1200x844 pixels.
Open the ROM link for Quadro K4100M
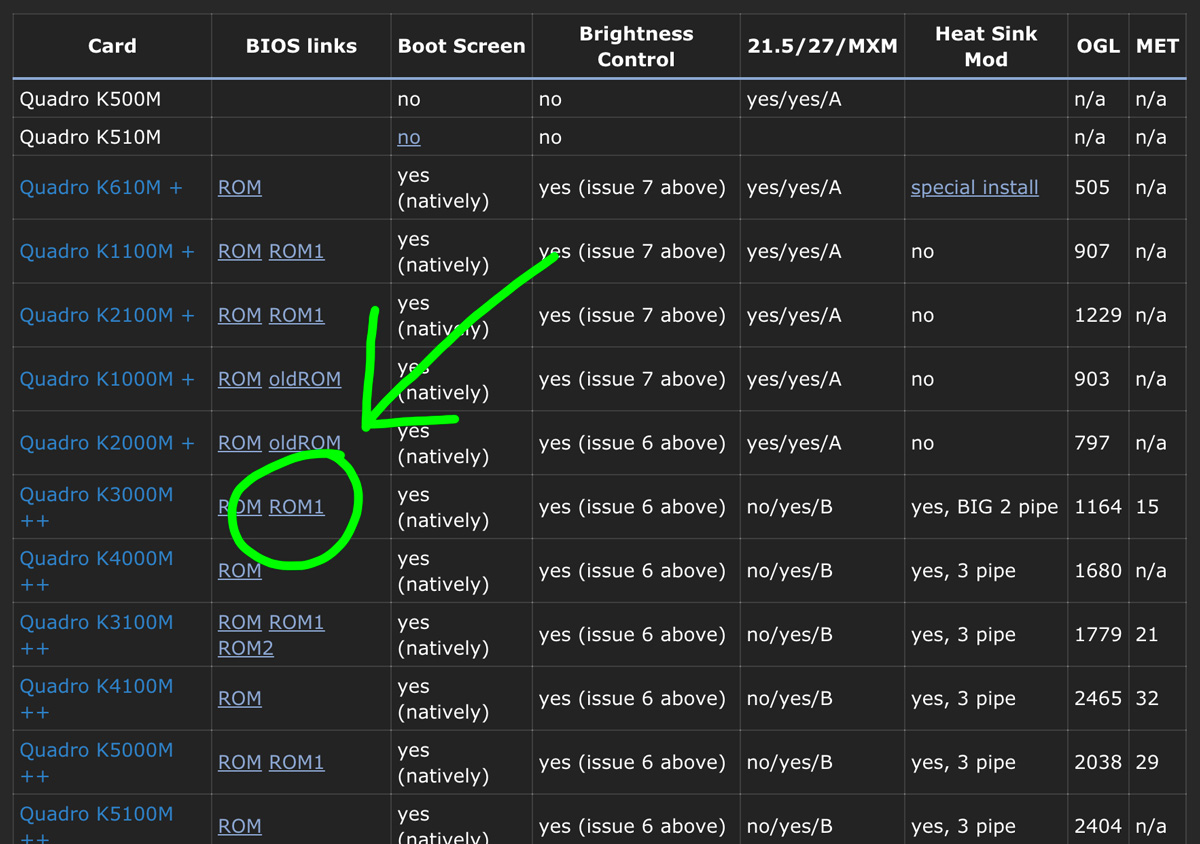point(240,699)
